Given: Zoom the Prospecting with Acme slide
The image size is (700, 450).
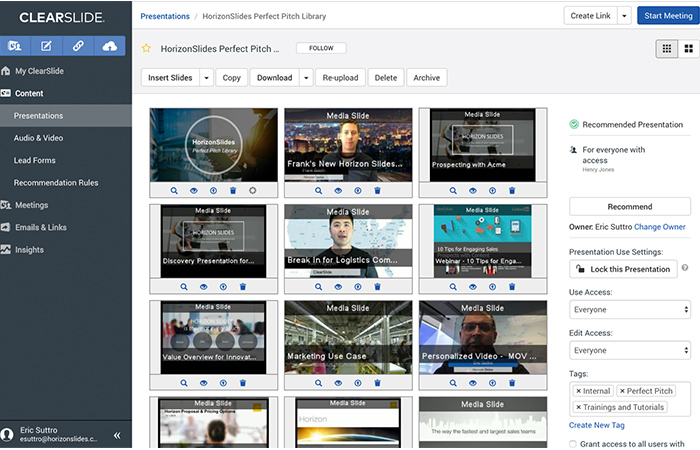Looking at the screenshot, I should click(453, 191).
